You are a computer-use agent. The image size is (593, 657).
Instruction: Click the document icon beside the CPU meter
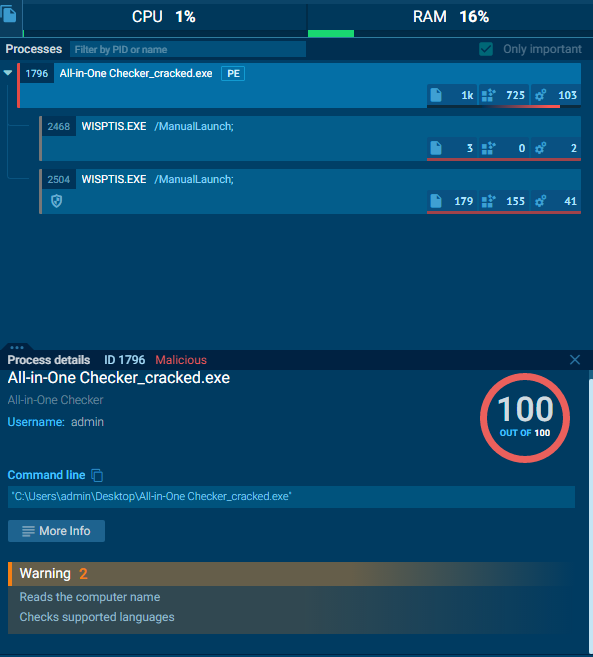(x=9, y=15)
